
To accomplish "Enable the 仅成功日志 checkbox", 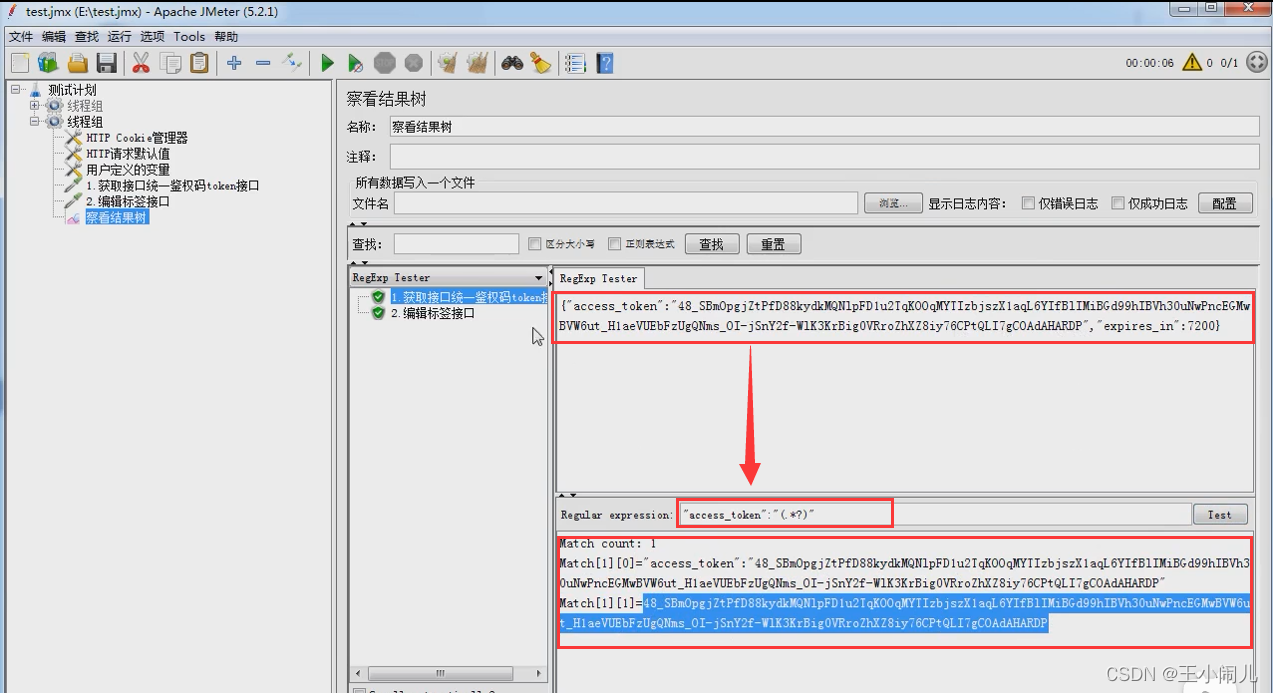I will [x=1118, y=203].
